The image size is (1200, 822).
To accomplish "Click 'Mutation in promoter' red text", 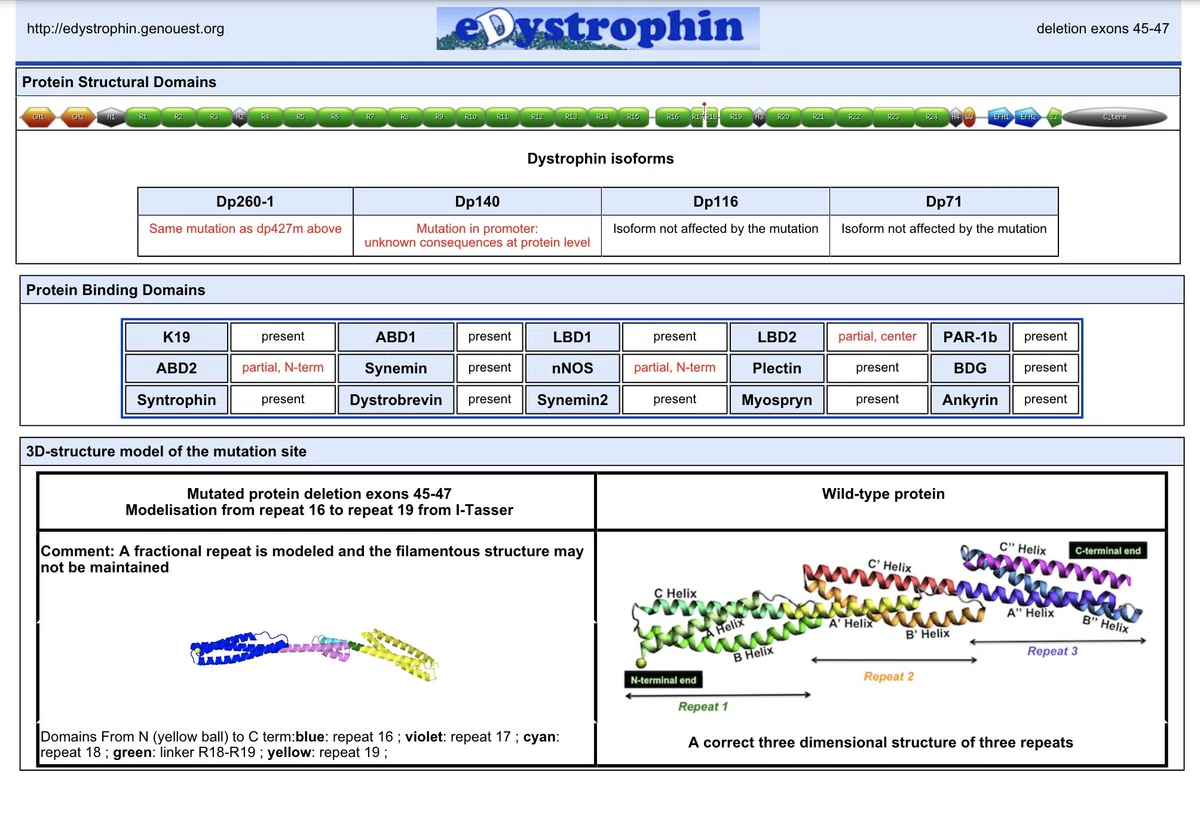I will click(477, 228).
